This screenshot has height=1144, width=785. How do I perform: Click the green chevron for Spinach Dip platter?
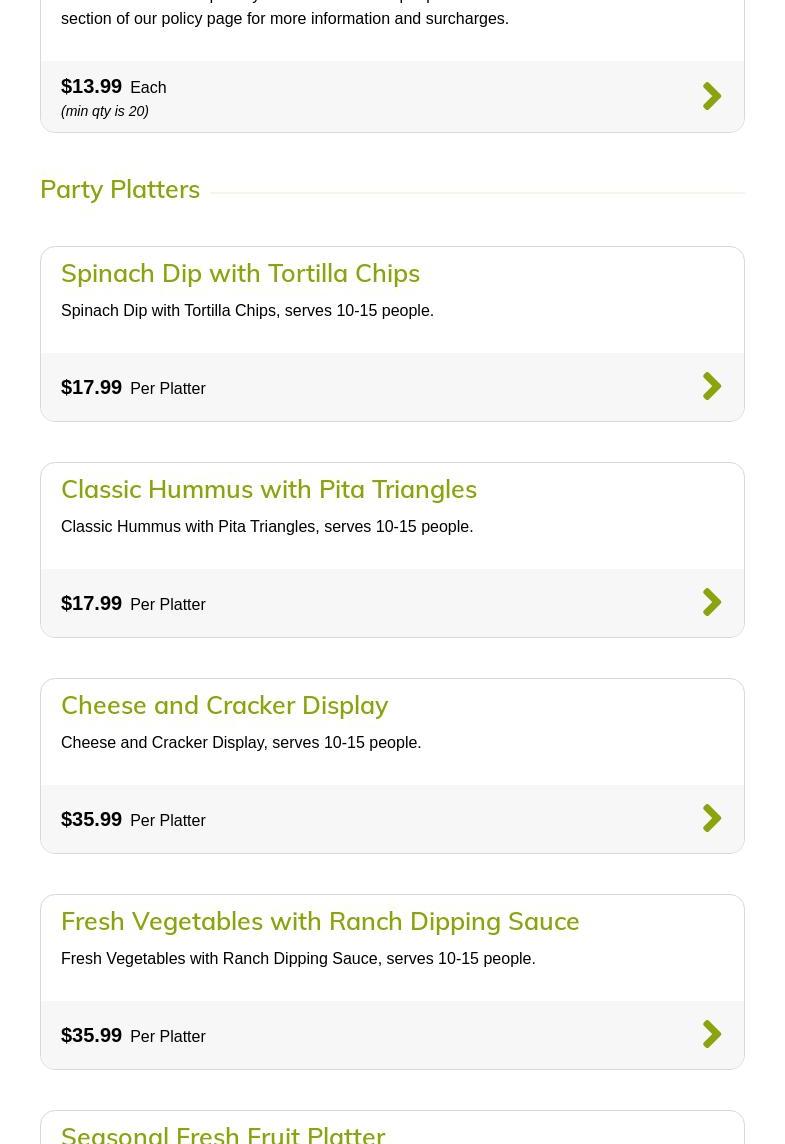coord(712,387)
